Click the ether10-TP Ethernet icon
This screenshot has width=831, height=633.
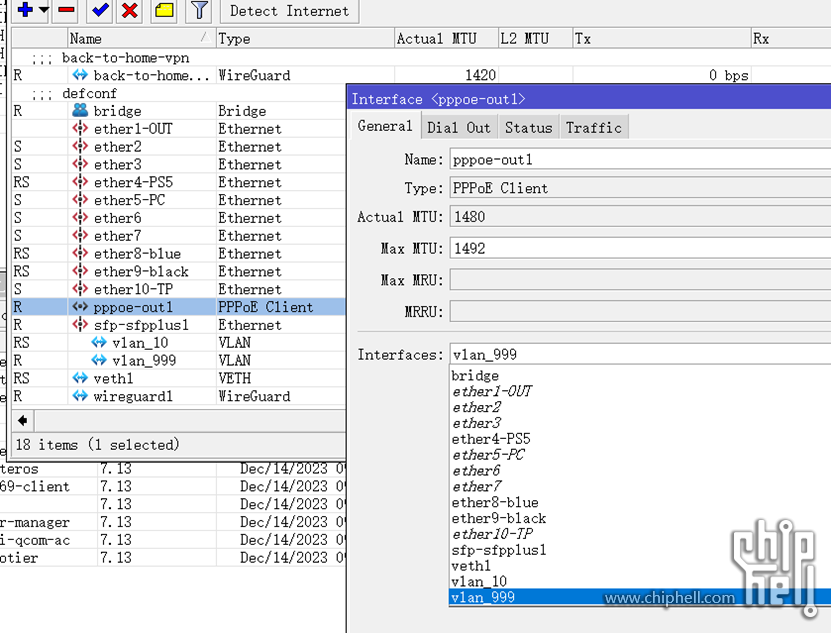(80, 289)
